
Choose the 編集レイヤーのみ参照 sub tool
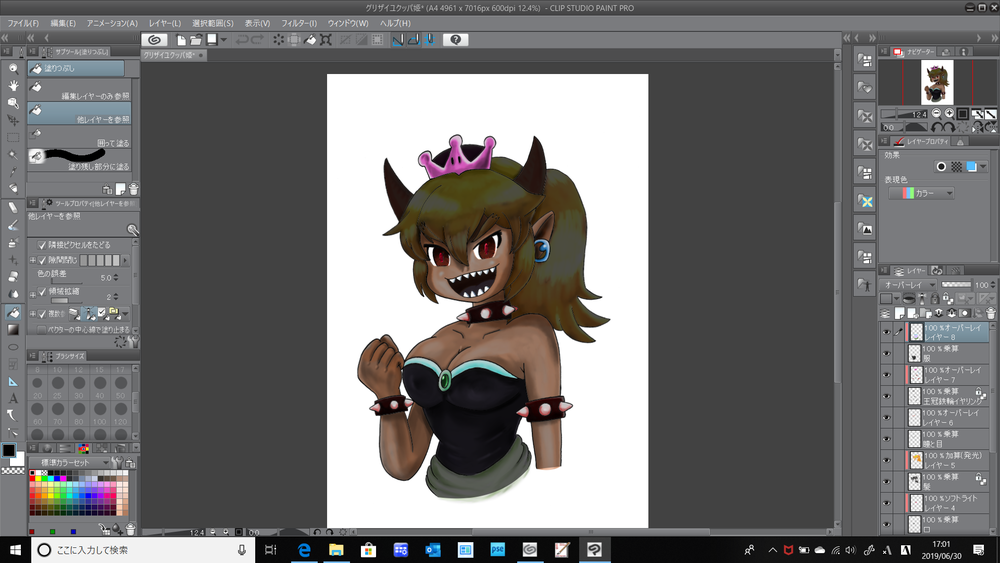(x=79, y=91)
